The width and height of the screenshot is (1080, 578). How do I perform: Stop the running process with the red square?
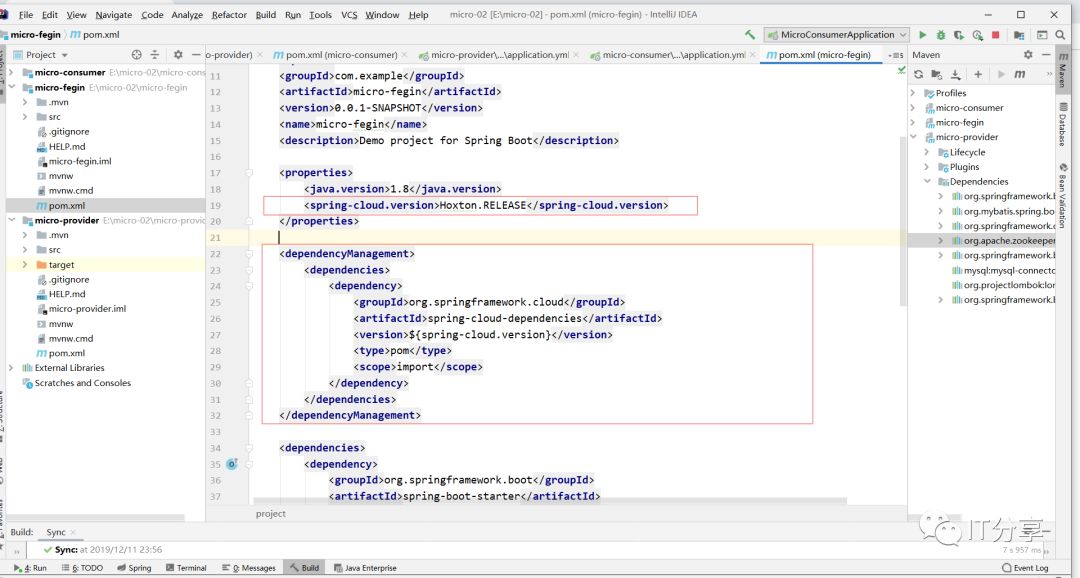coord(995,34)
